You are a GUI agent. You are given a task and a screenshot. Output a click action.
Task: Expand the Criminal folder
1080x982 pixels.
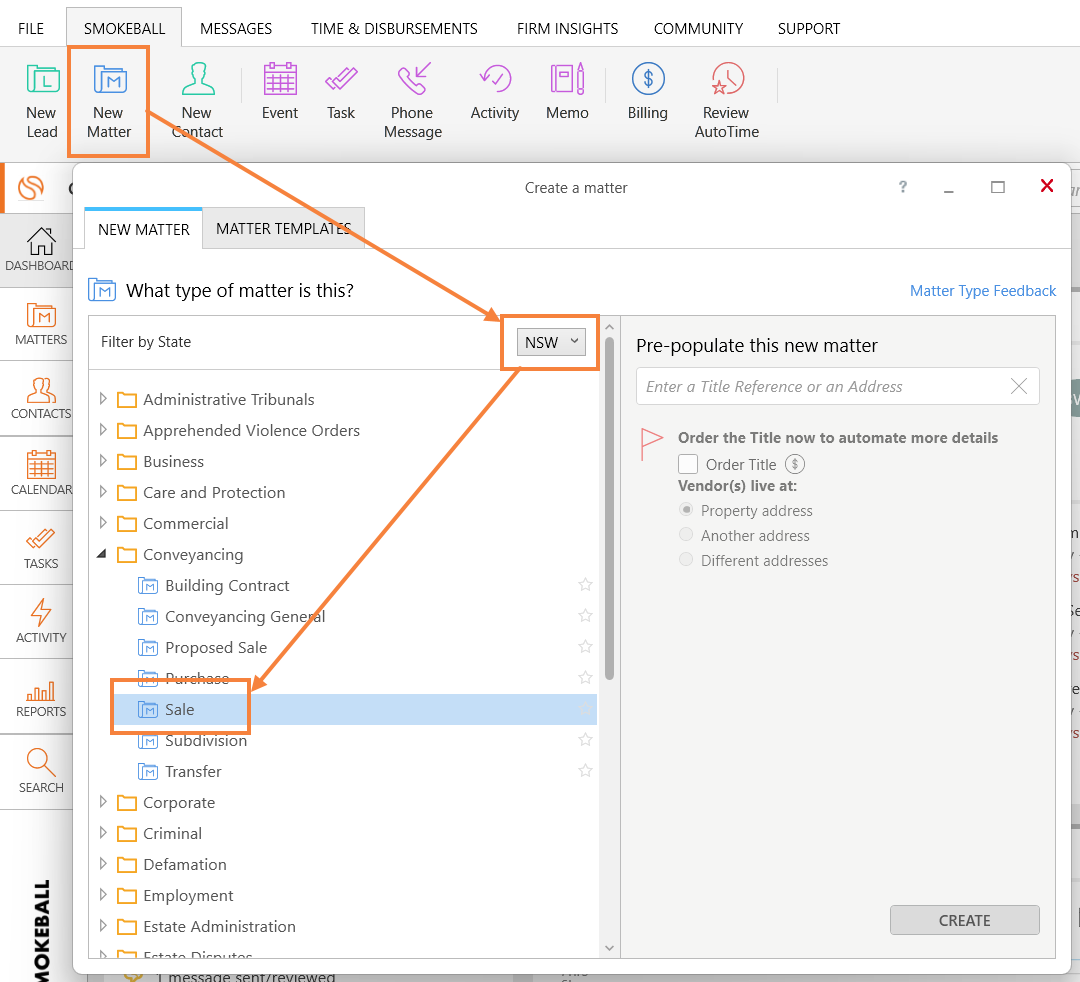[x=103, y=833]
